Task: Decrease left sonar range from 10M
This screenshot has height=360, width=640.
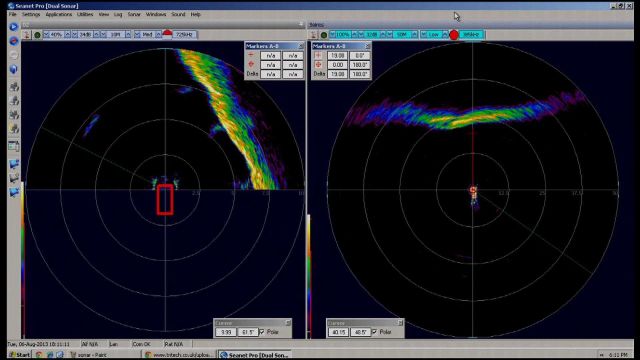Action: coord(103,35)
